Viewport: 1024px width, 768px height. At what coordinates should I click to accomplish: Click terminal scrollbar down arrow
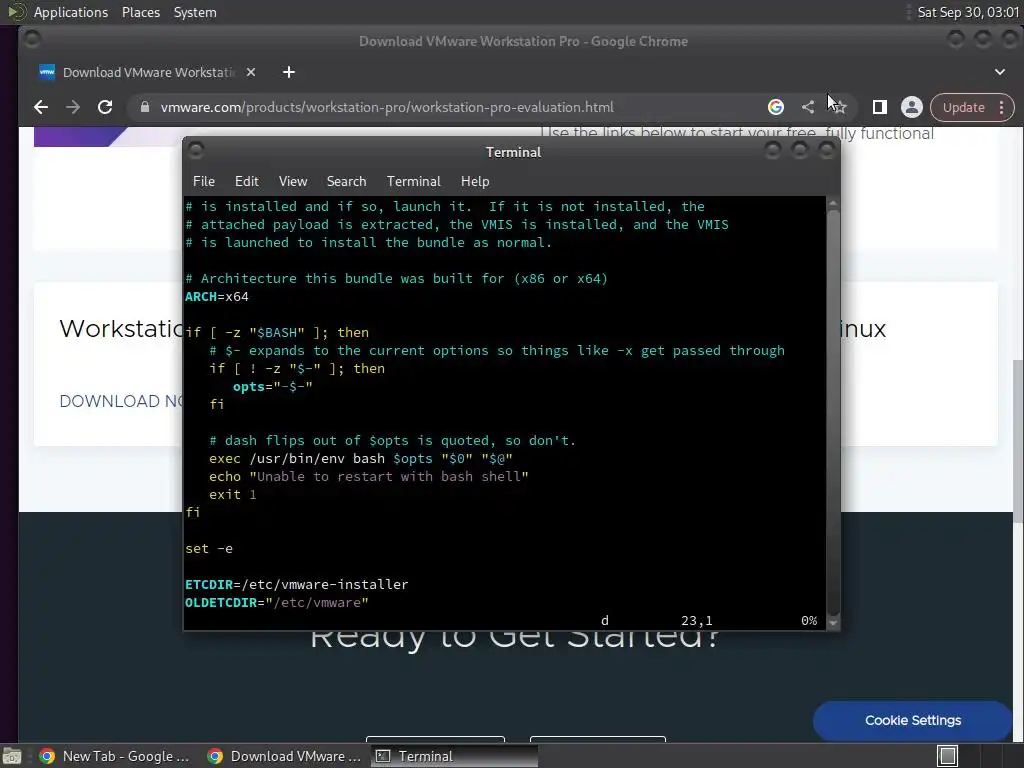tap(833, 623)
